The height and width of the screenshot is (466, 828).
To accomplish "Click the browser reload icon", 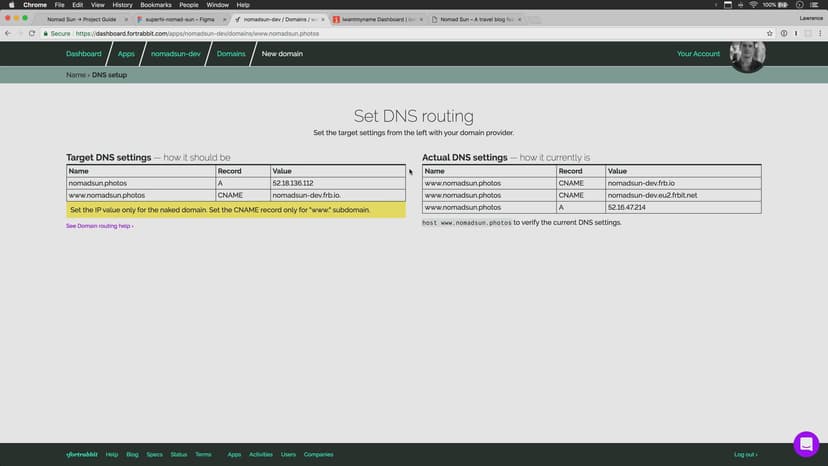I will coord(32,33).
